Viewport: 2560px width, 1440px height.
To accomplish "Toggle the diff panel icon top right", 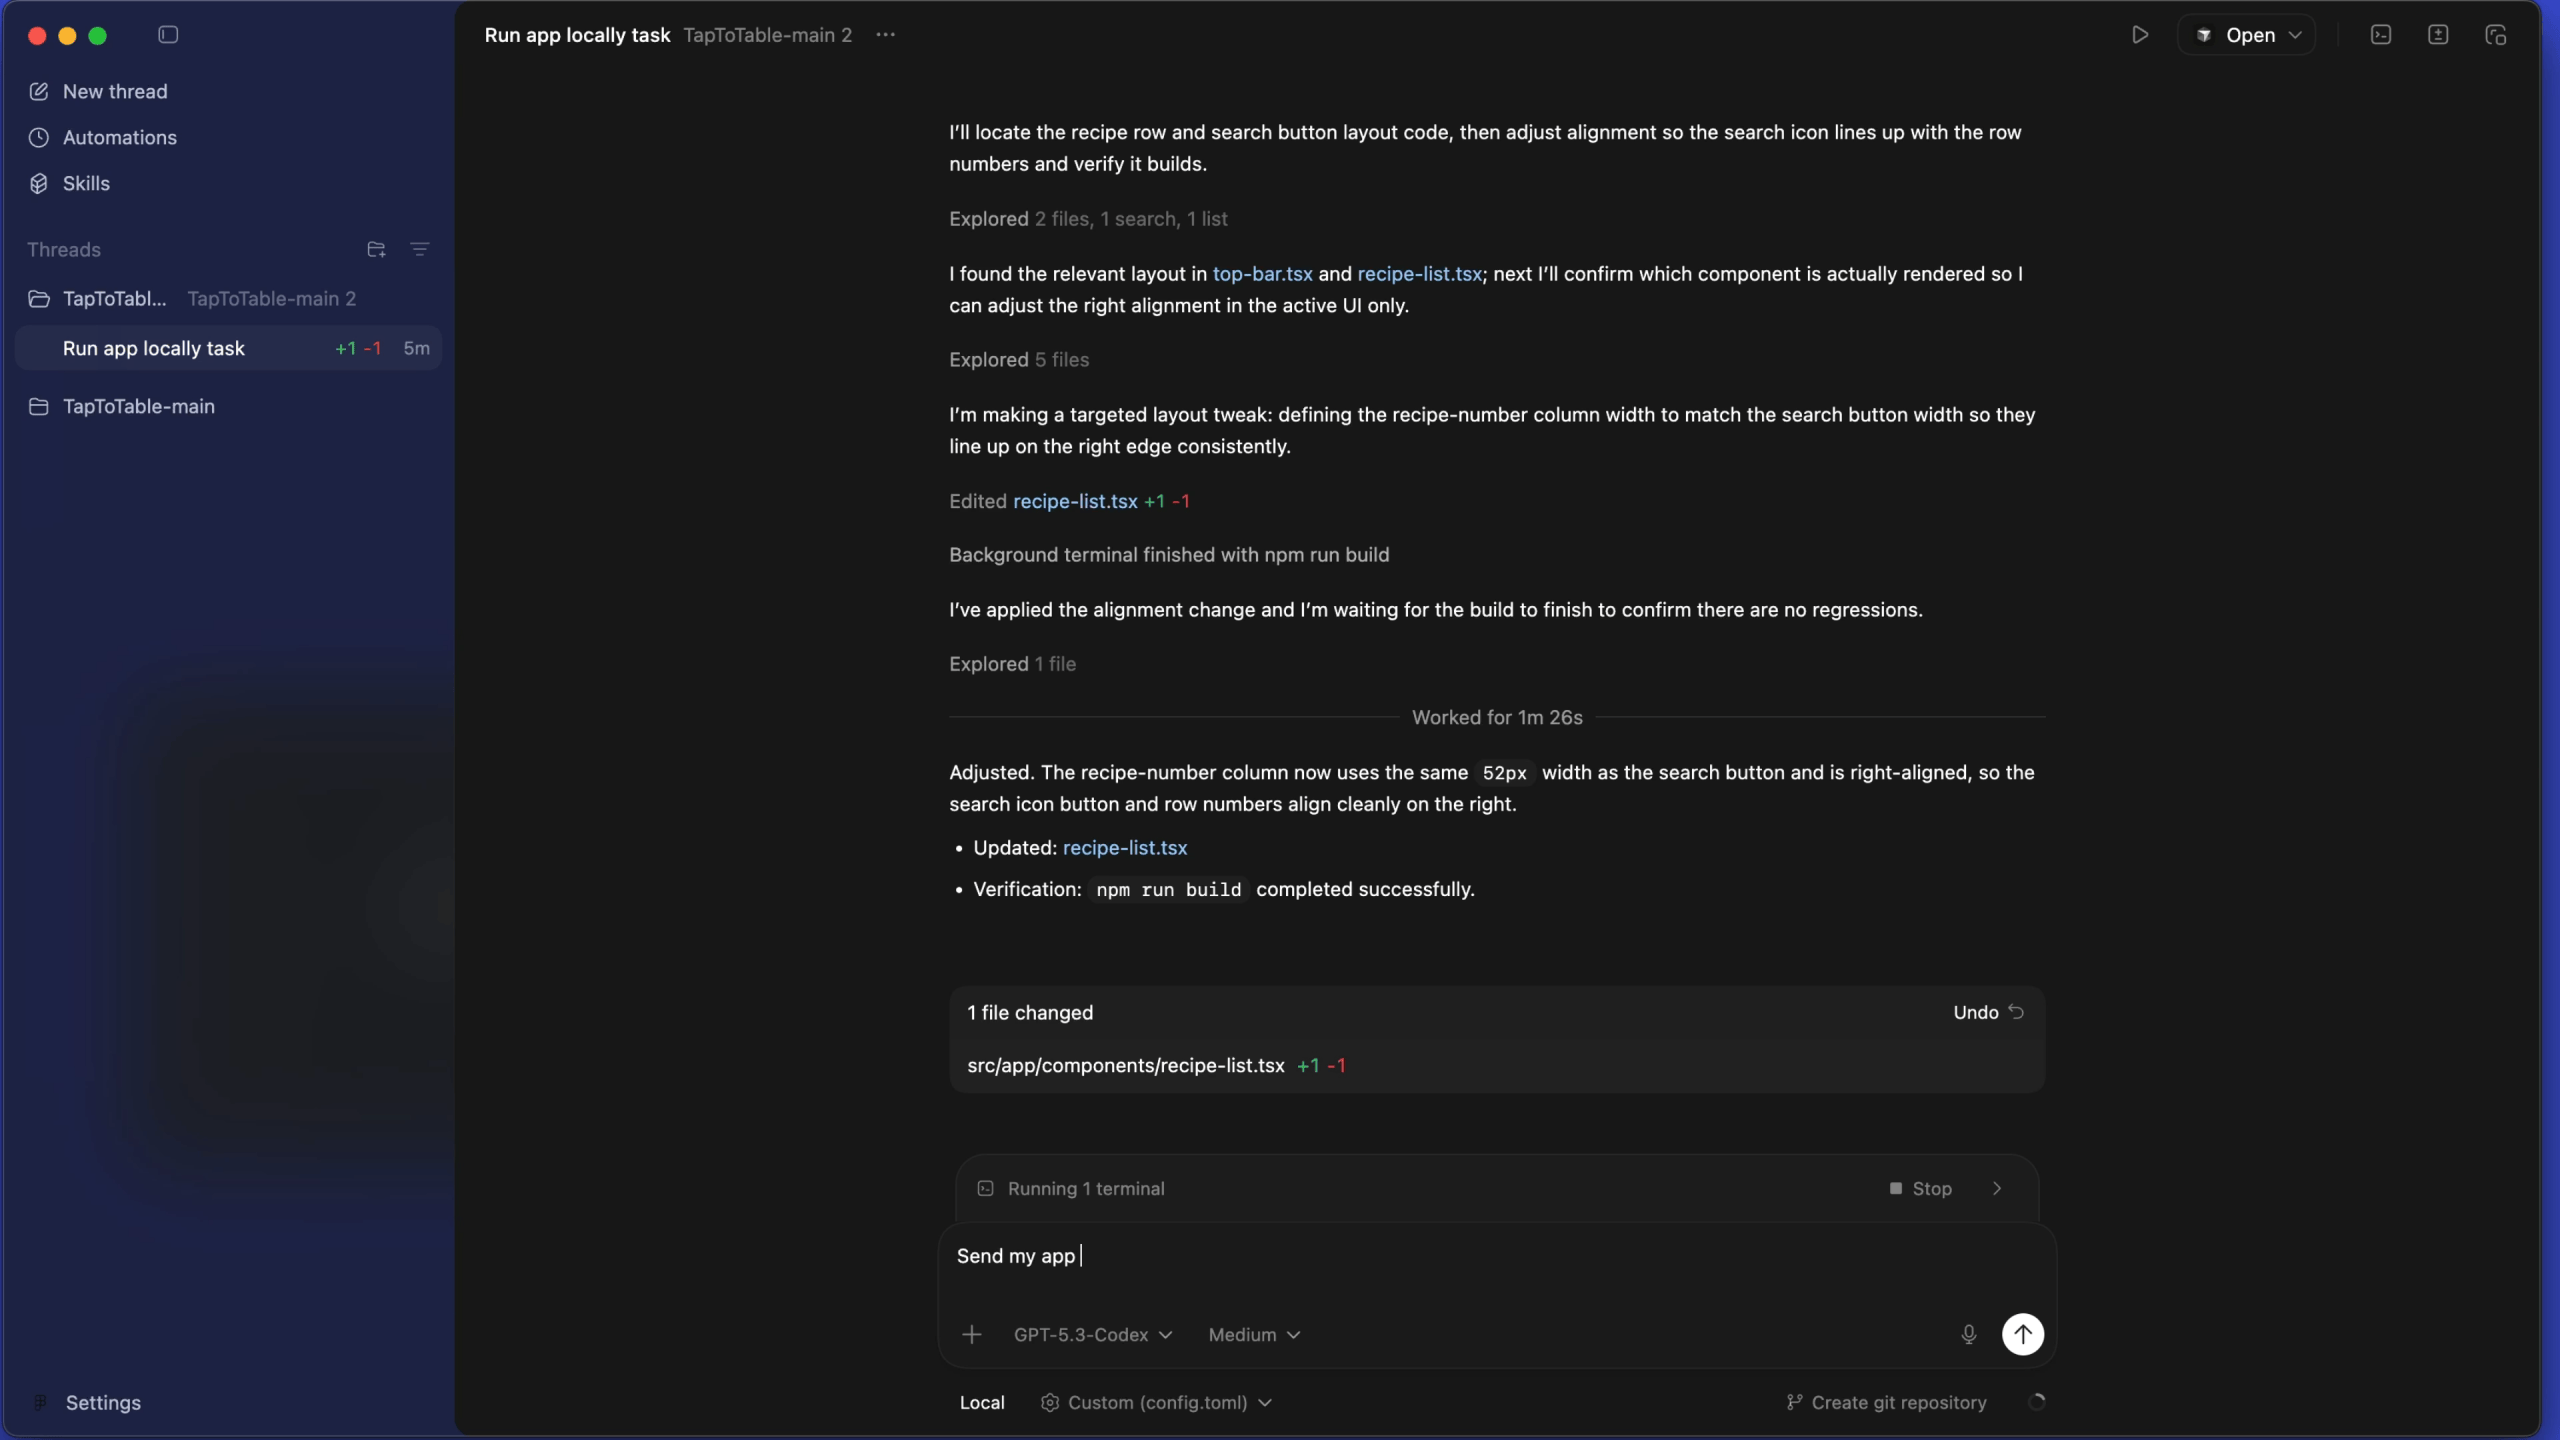I will pyautogui.click(x=2438, y=35).
